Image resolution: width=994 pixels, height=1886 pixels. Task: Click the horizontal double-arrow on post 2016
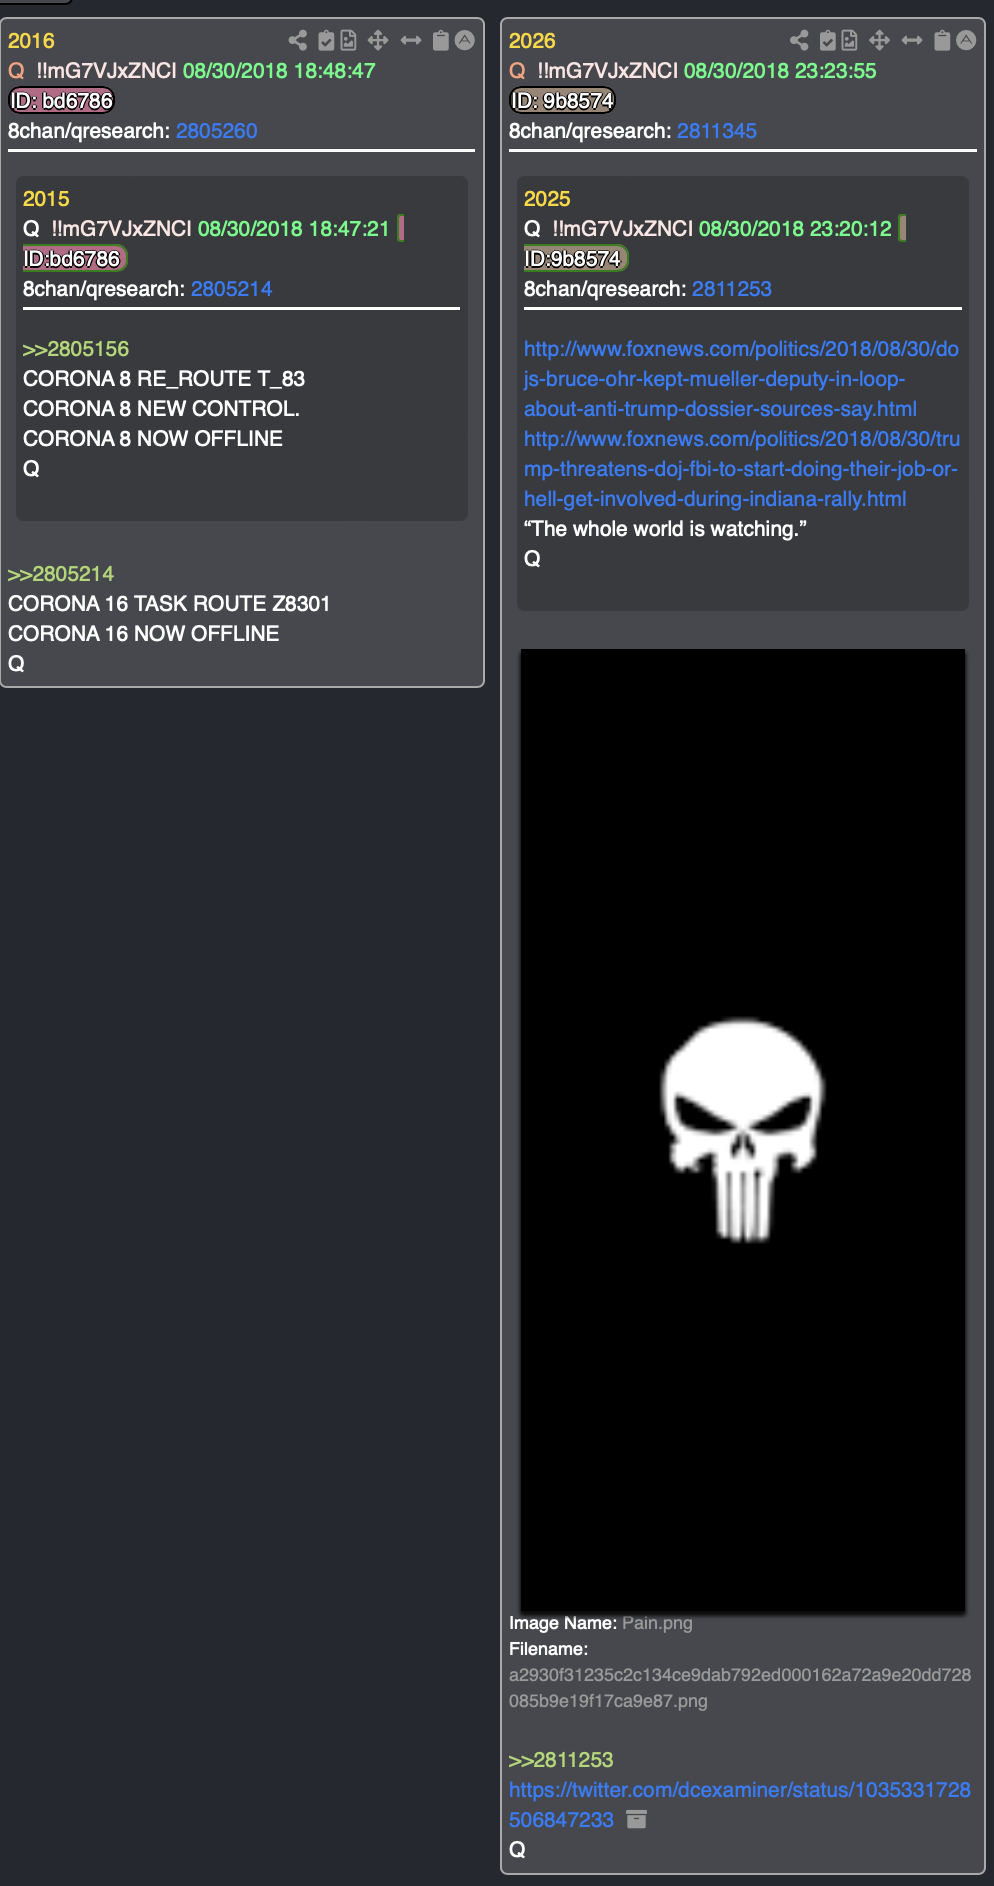click(x=411, y=40)
